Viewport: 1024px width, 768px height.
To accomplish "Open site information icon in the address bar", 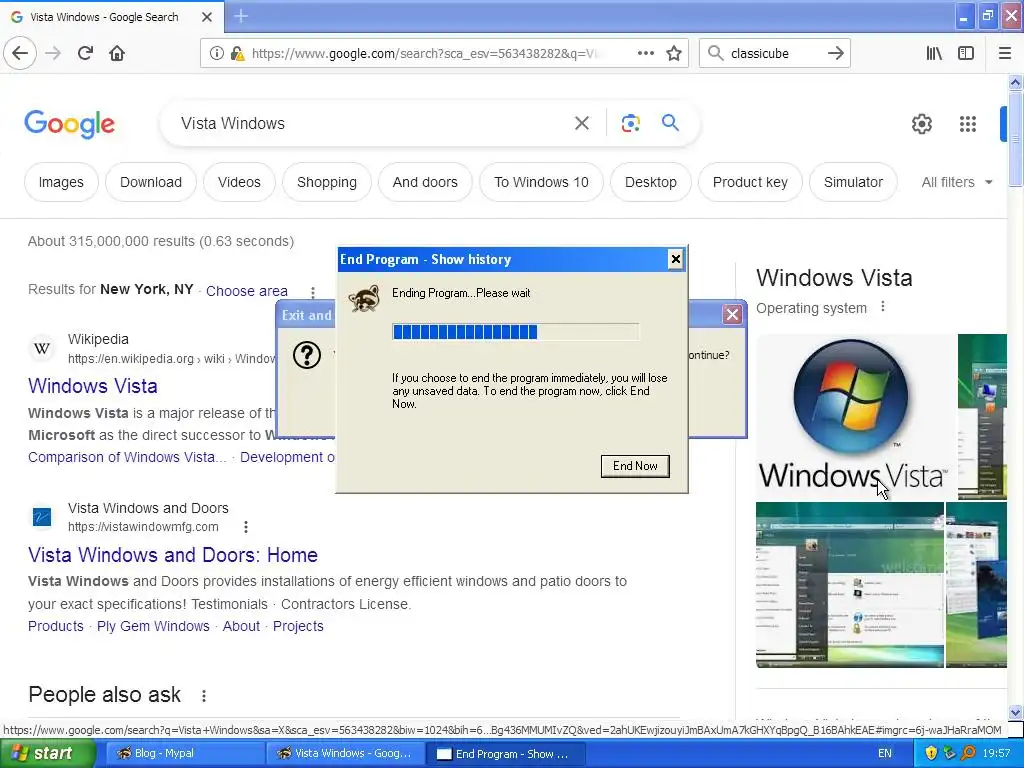I will tap(217, 54).
